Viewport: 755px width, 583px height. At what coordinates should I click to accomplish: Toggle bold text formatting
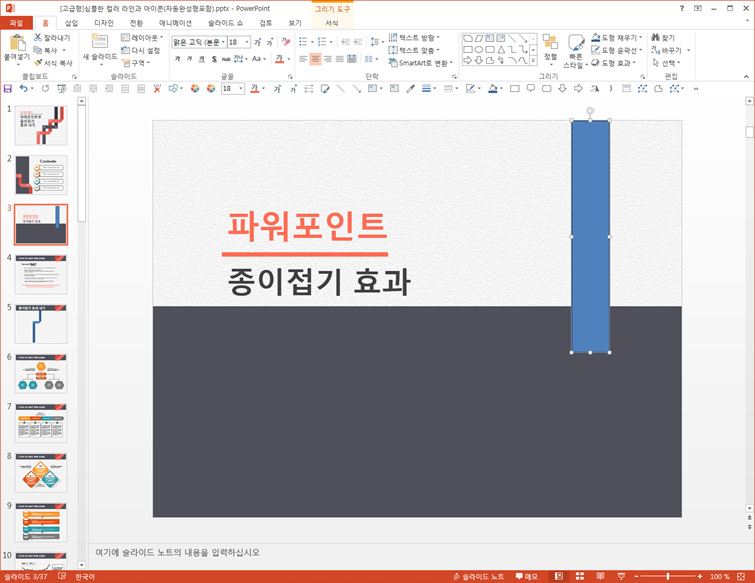tap(178, 59)
